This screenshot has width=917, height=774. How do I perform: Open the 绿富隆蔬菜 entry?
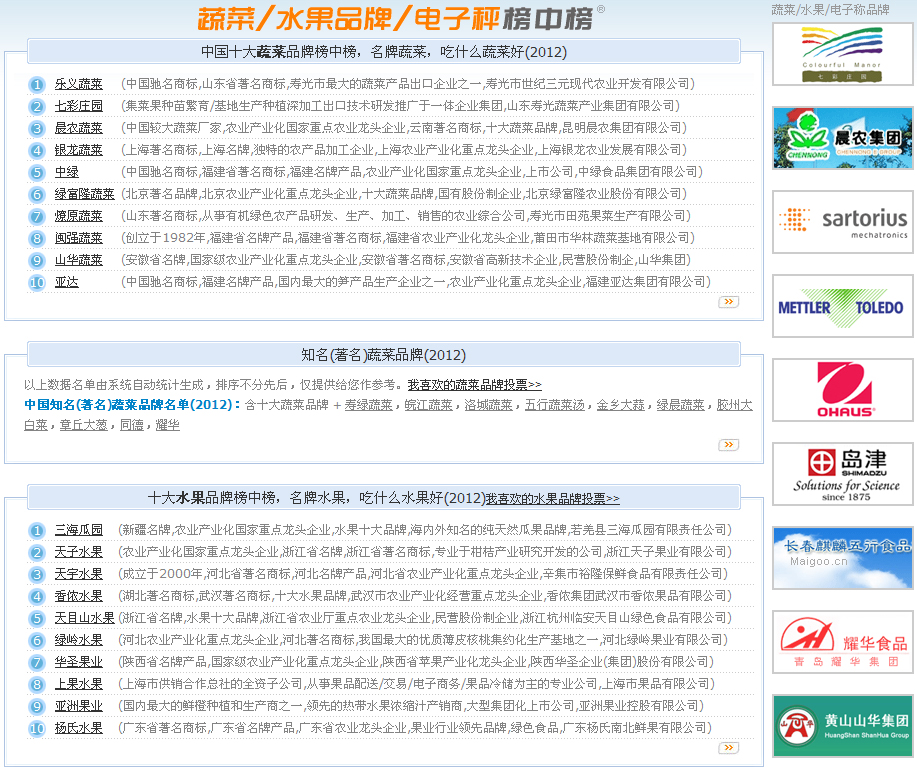[x=84, y=194]
